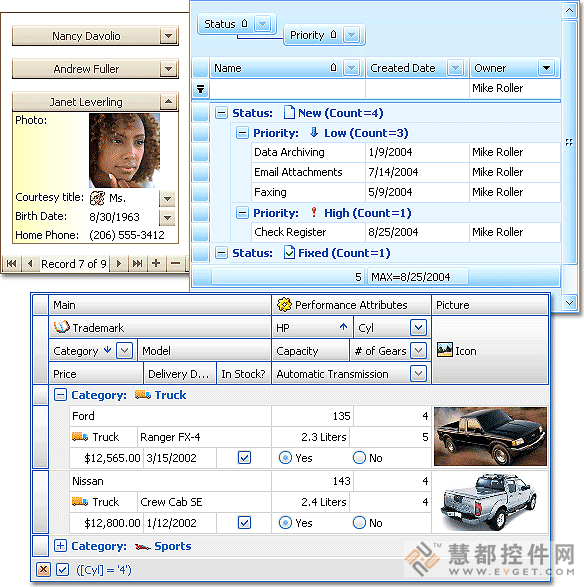Select No for Nissan automatic transmission
Image resolution: width=584 pixels, height=587 pixels.
tap(359, 522)
